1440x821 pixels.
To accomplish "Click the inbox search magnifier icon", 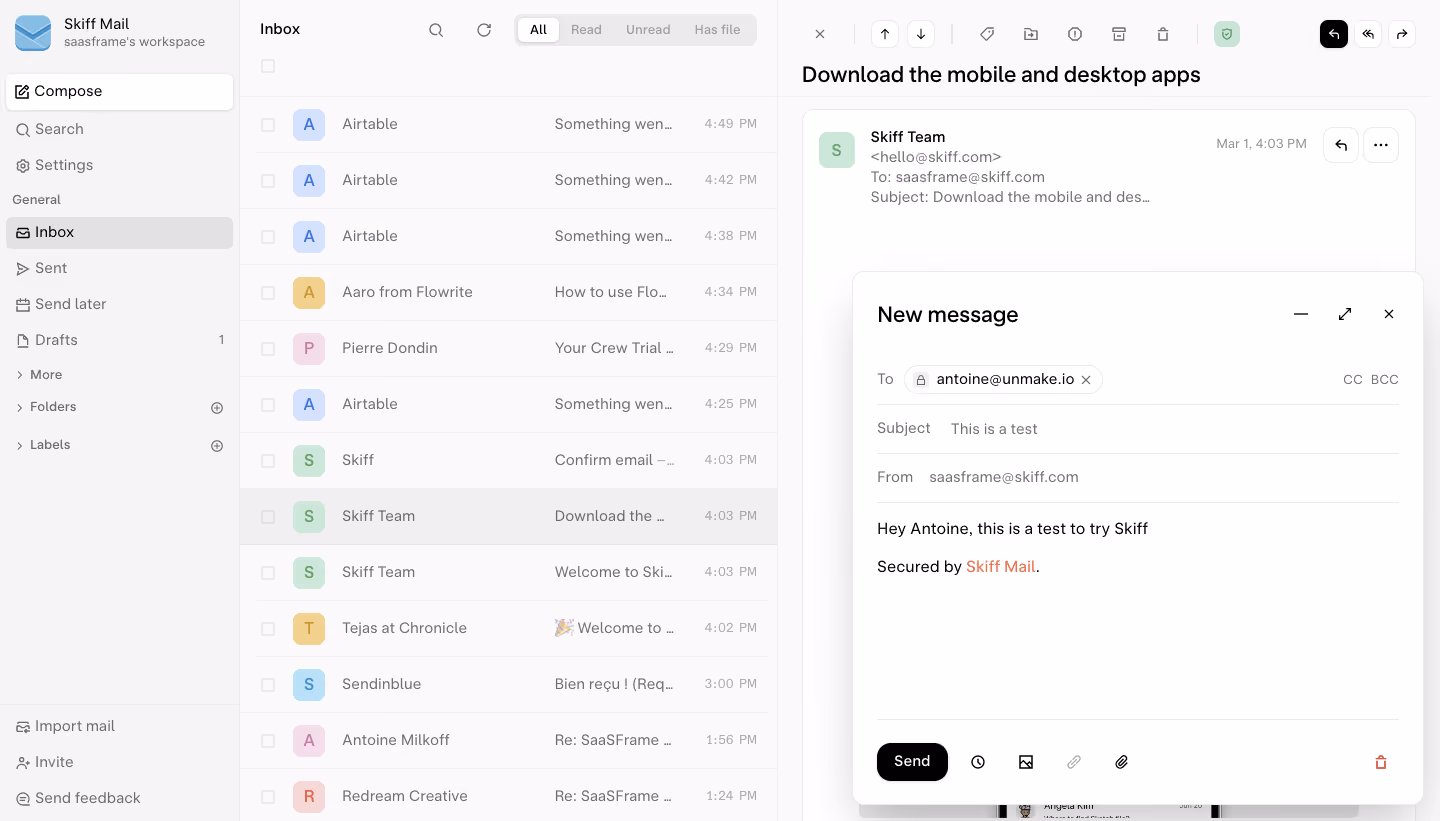I will tap(436, 30).
